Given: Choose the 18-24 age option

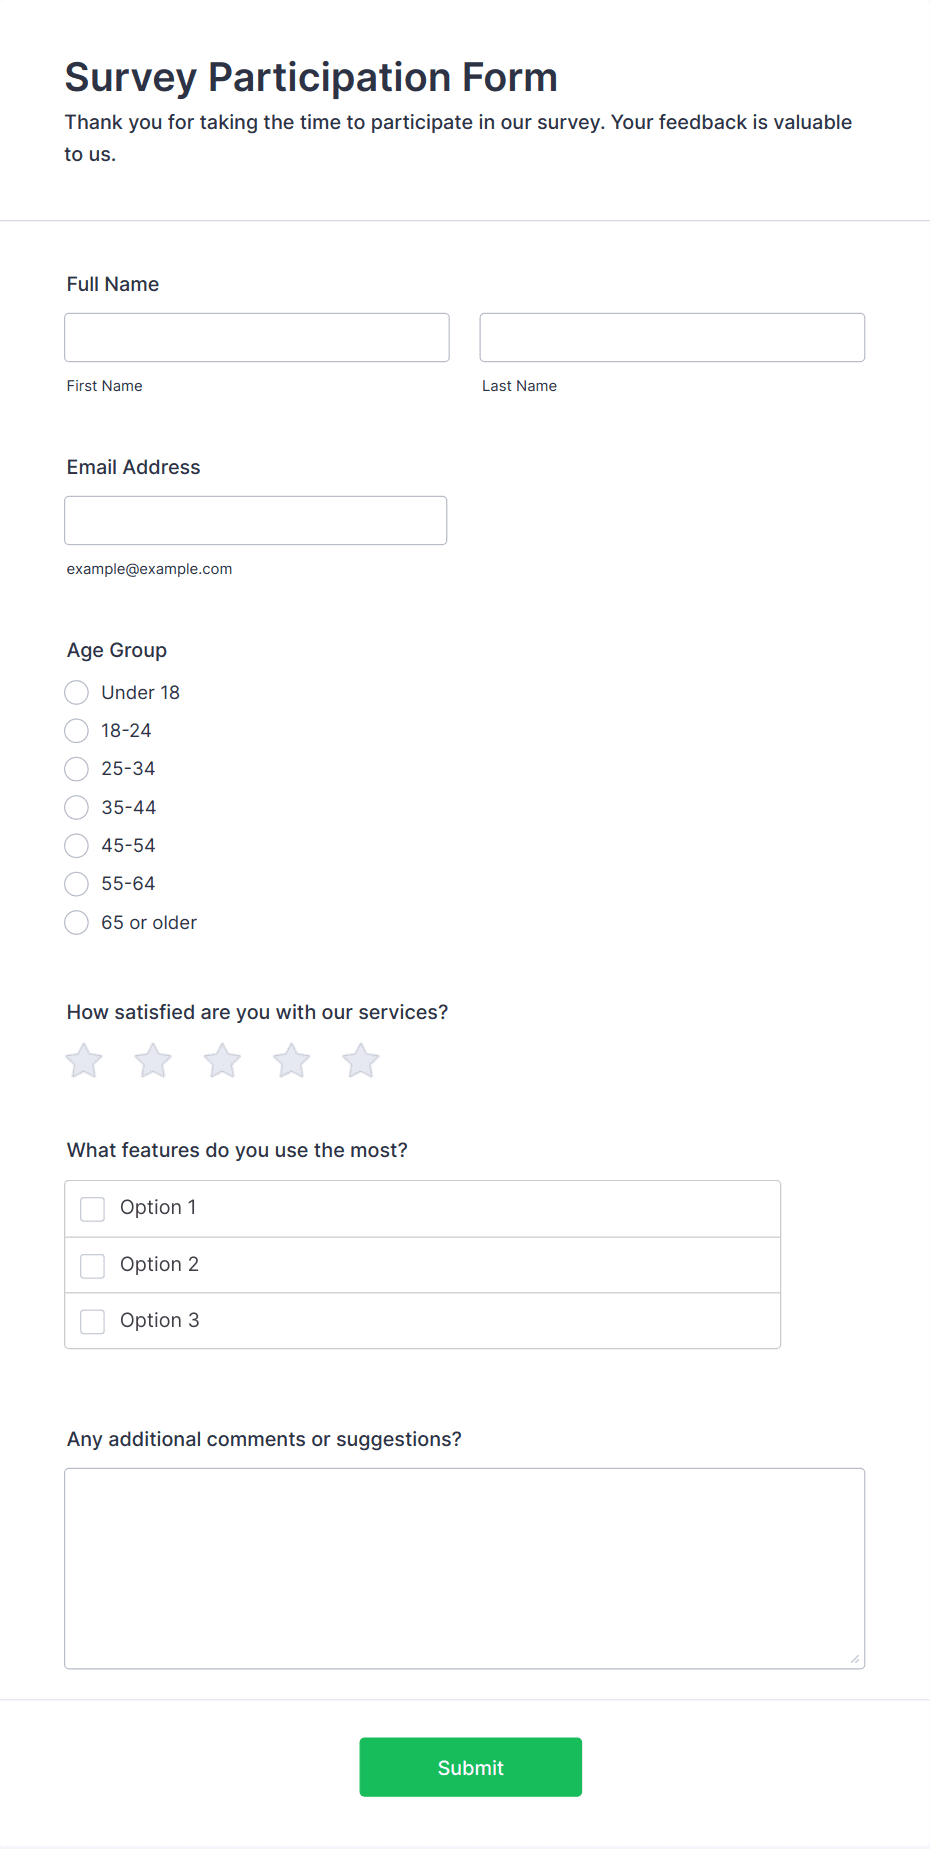Looking at the screenshot, I should [x=76, y=730].
